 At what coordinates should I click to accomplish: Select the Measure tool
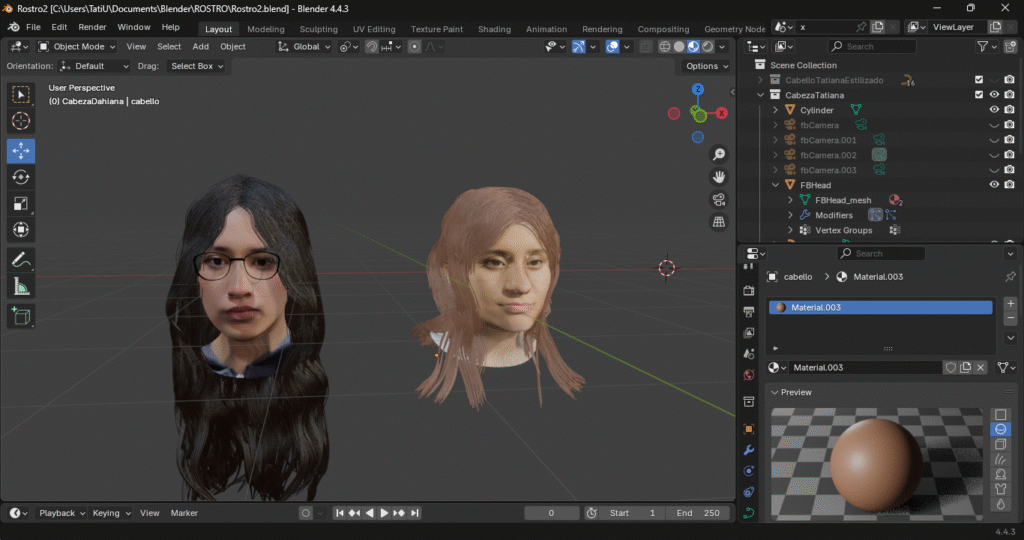click(21, 287)
